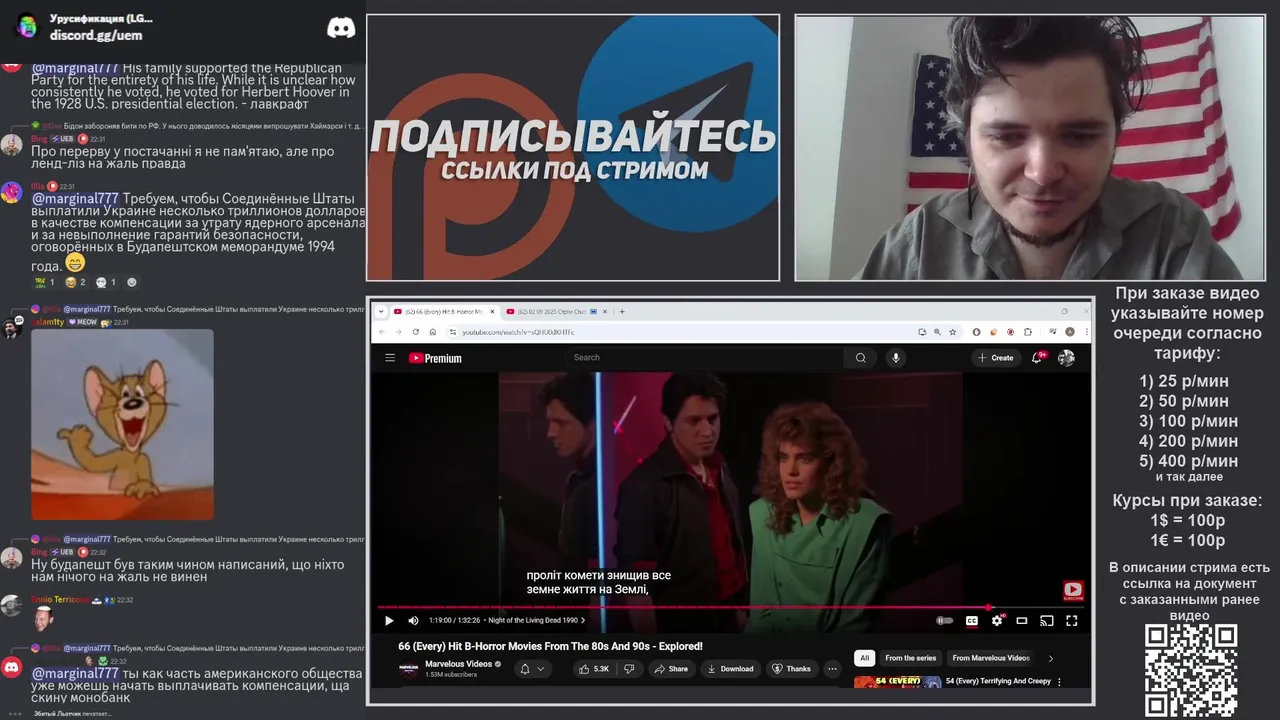The height and width of the screenshot is (720, 1280).
Task: Click the YouTube search magnifier button
Action: click(x=860, y=358)
